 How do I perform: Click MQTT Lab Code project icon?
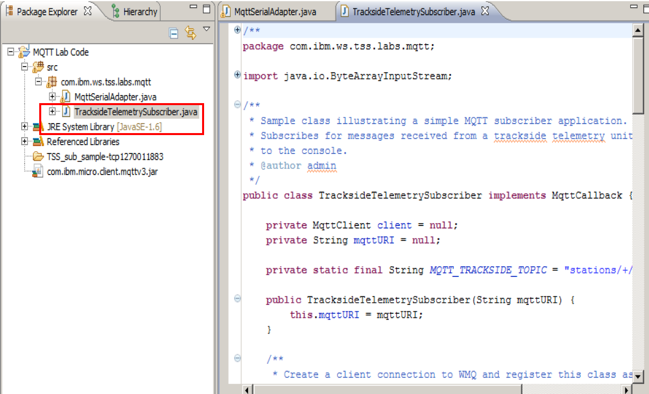click(x=24, y=52)
